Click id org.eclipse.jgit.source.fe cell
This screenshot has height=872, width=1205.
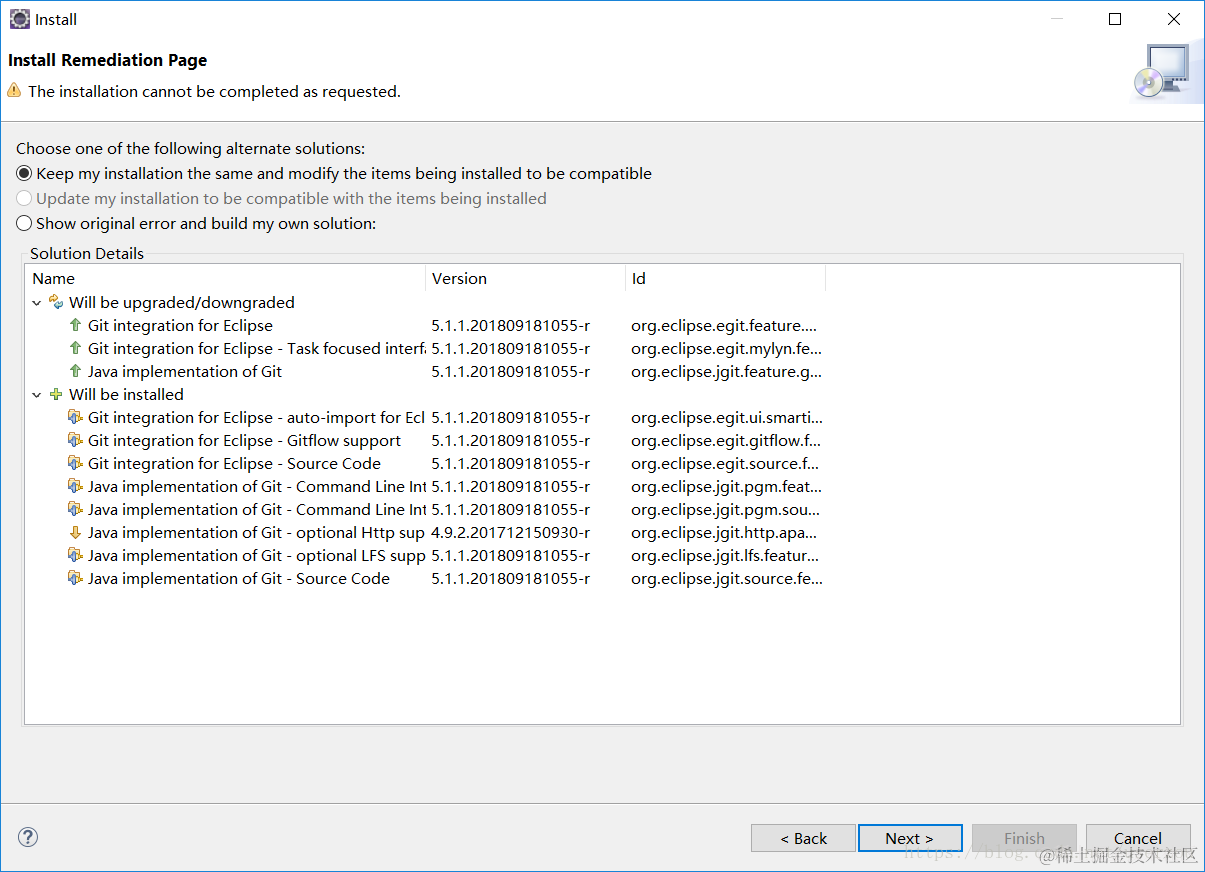tap(727, 579)
